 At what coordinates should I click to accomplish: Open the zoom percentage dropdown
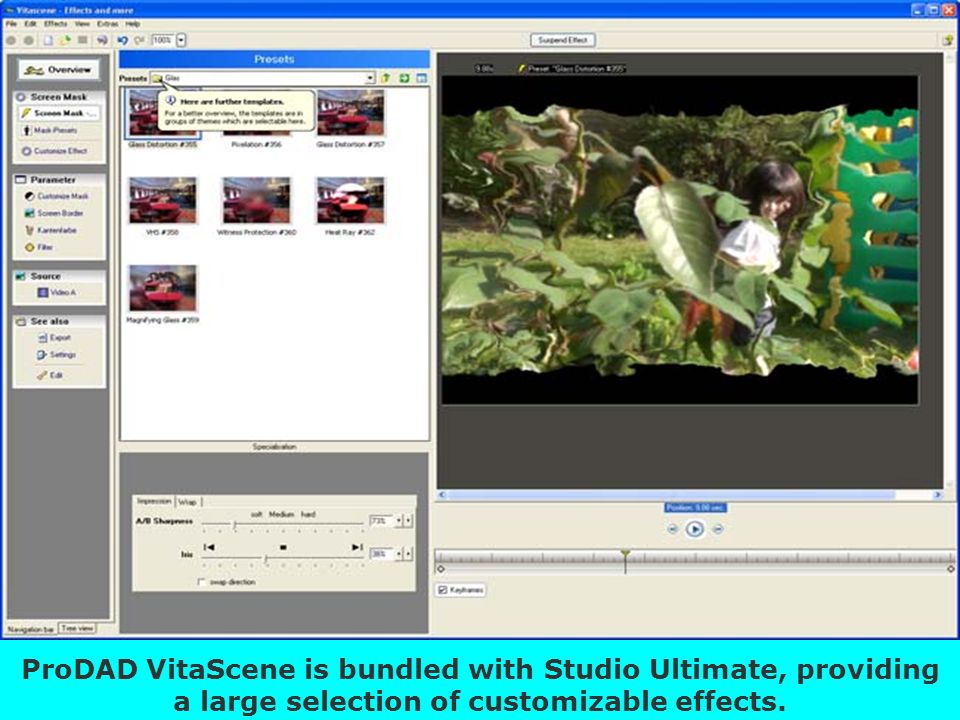pyautogui.click(x=181, y=40)
